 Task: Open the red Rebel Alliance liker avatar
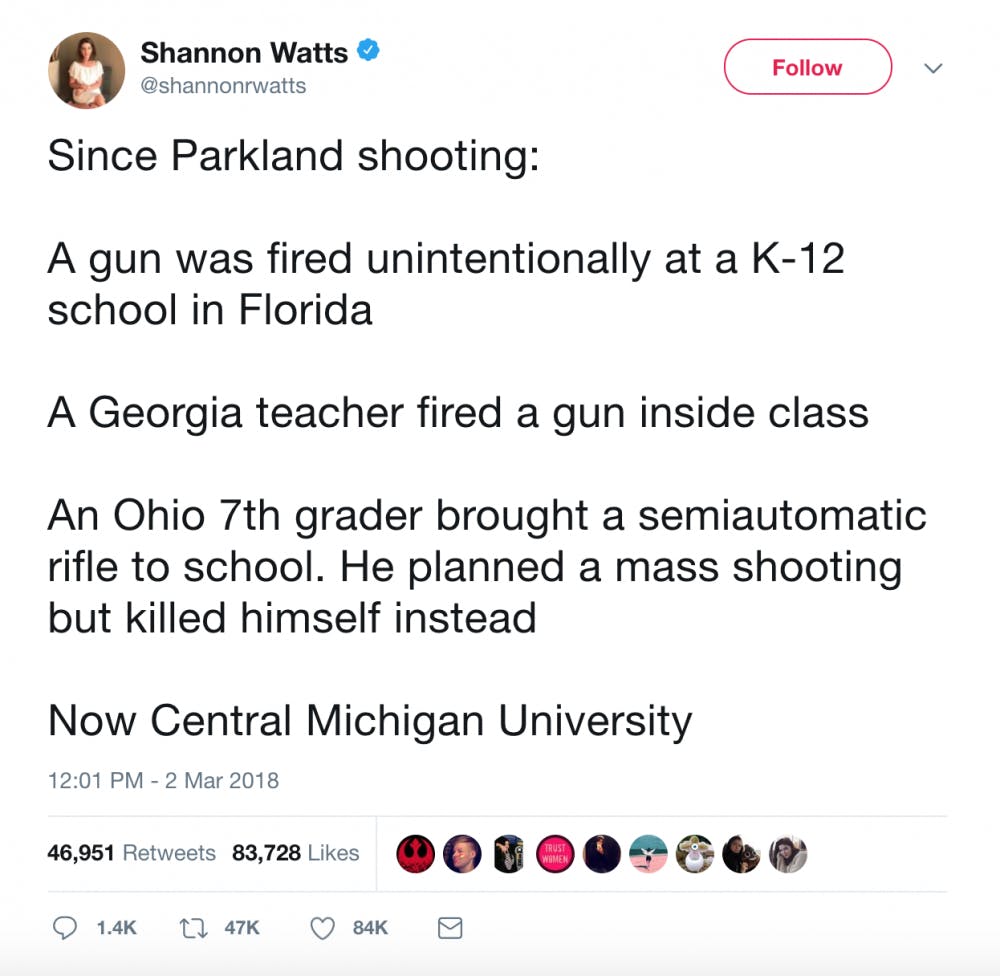415,853
